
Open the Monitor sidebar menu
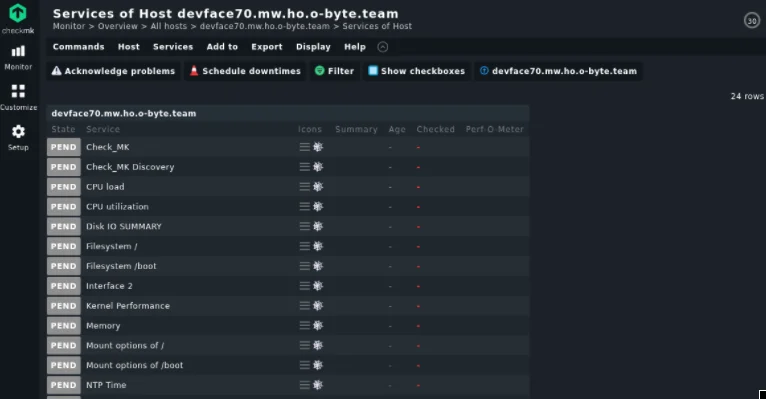pos(18,57)
